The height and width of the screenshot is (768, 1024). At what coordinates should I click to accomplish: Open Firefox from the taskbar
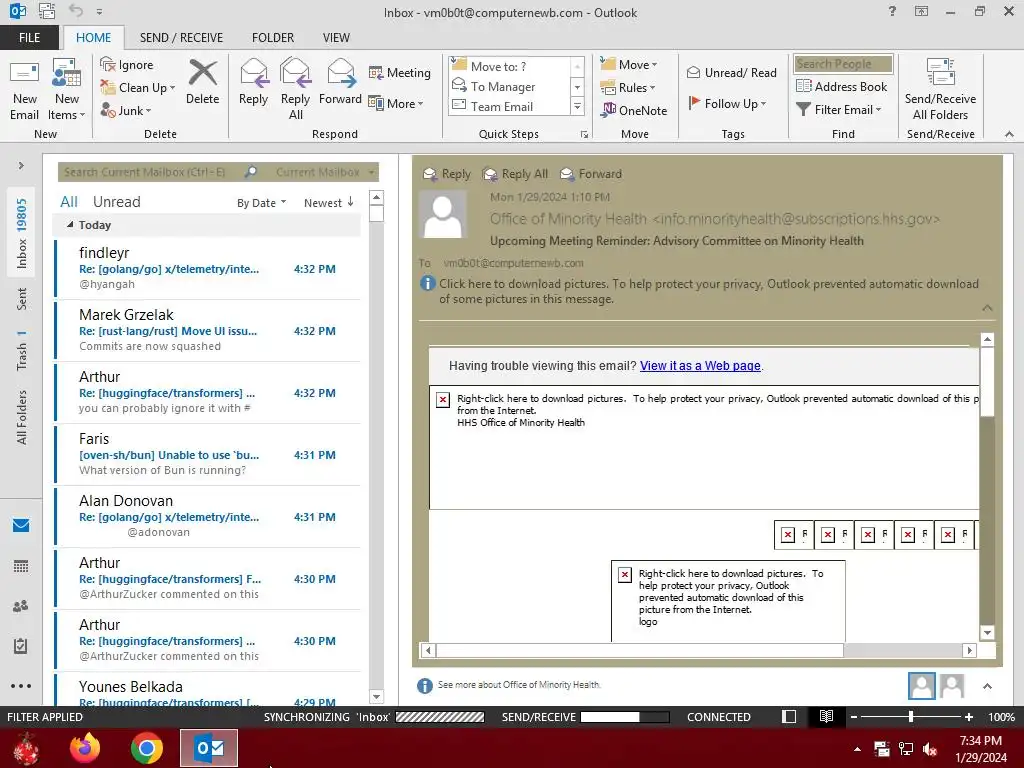tap(85, 748)
